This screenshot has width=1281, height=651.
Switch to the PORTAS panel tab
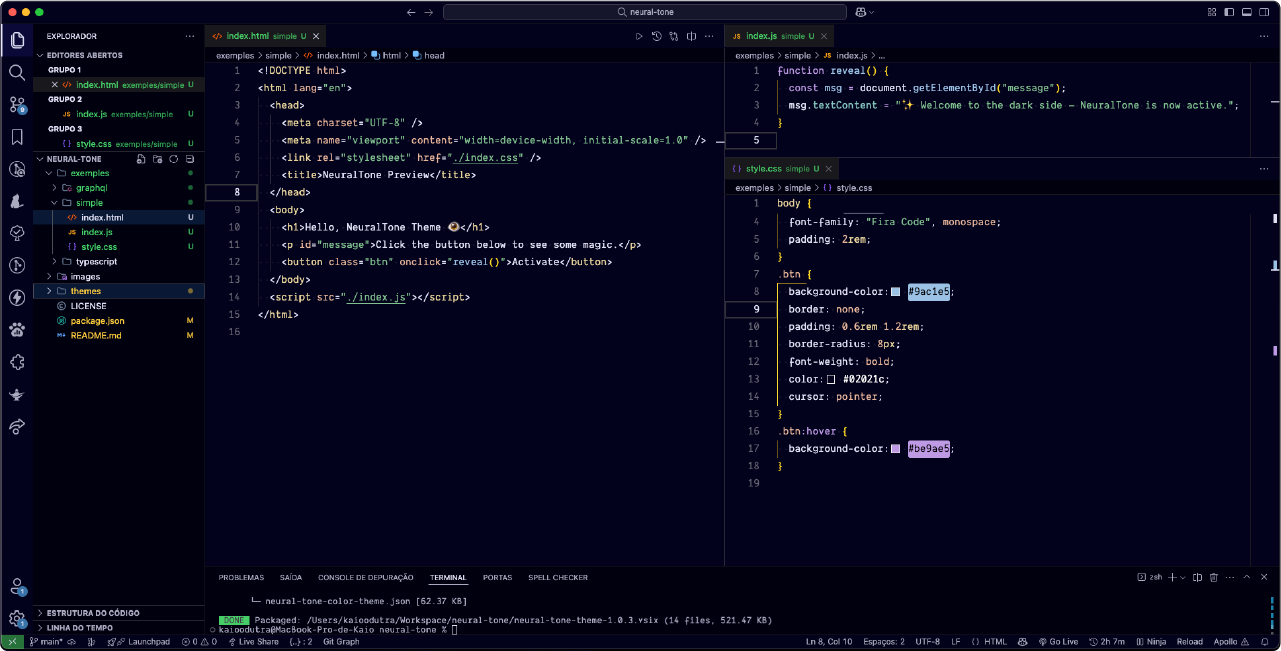497,577
